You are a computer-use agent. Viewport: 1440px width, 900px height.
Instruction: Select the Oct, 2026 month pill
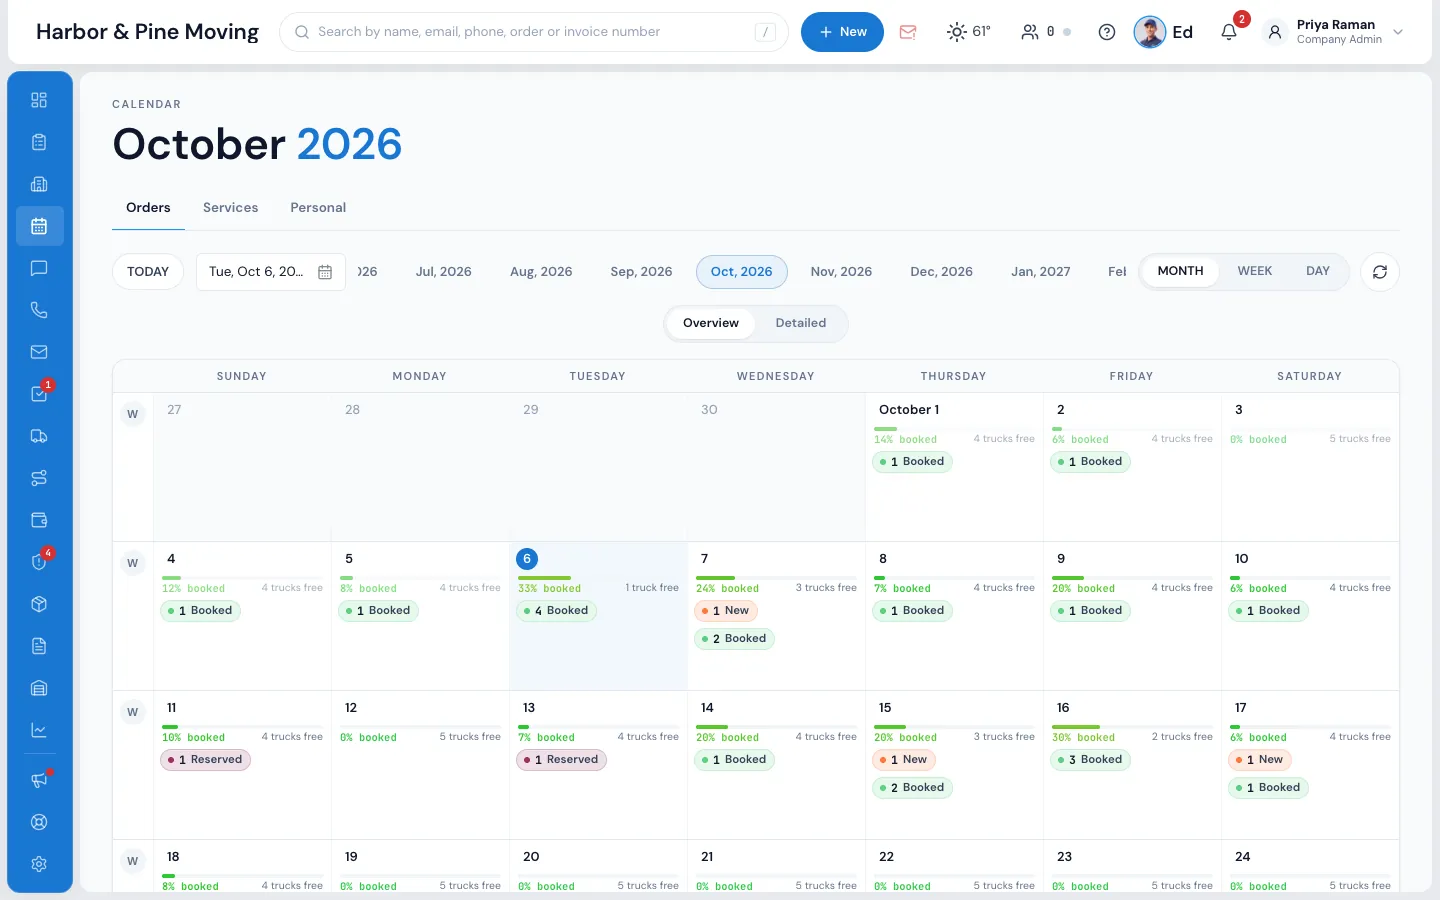pyautogui.click(x=742, y=272)
